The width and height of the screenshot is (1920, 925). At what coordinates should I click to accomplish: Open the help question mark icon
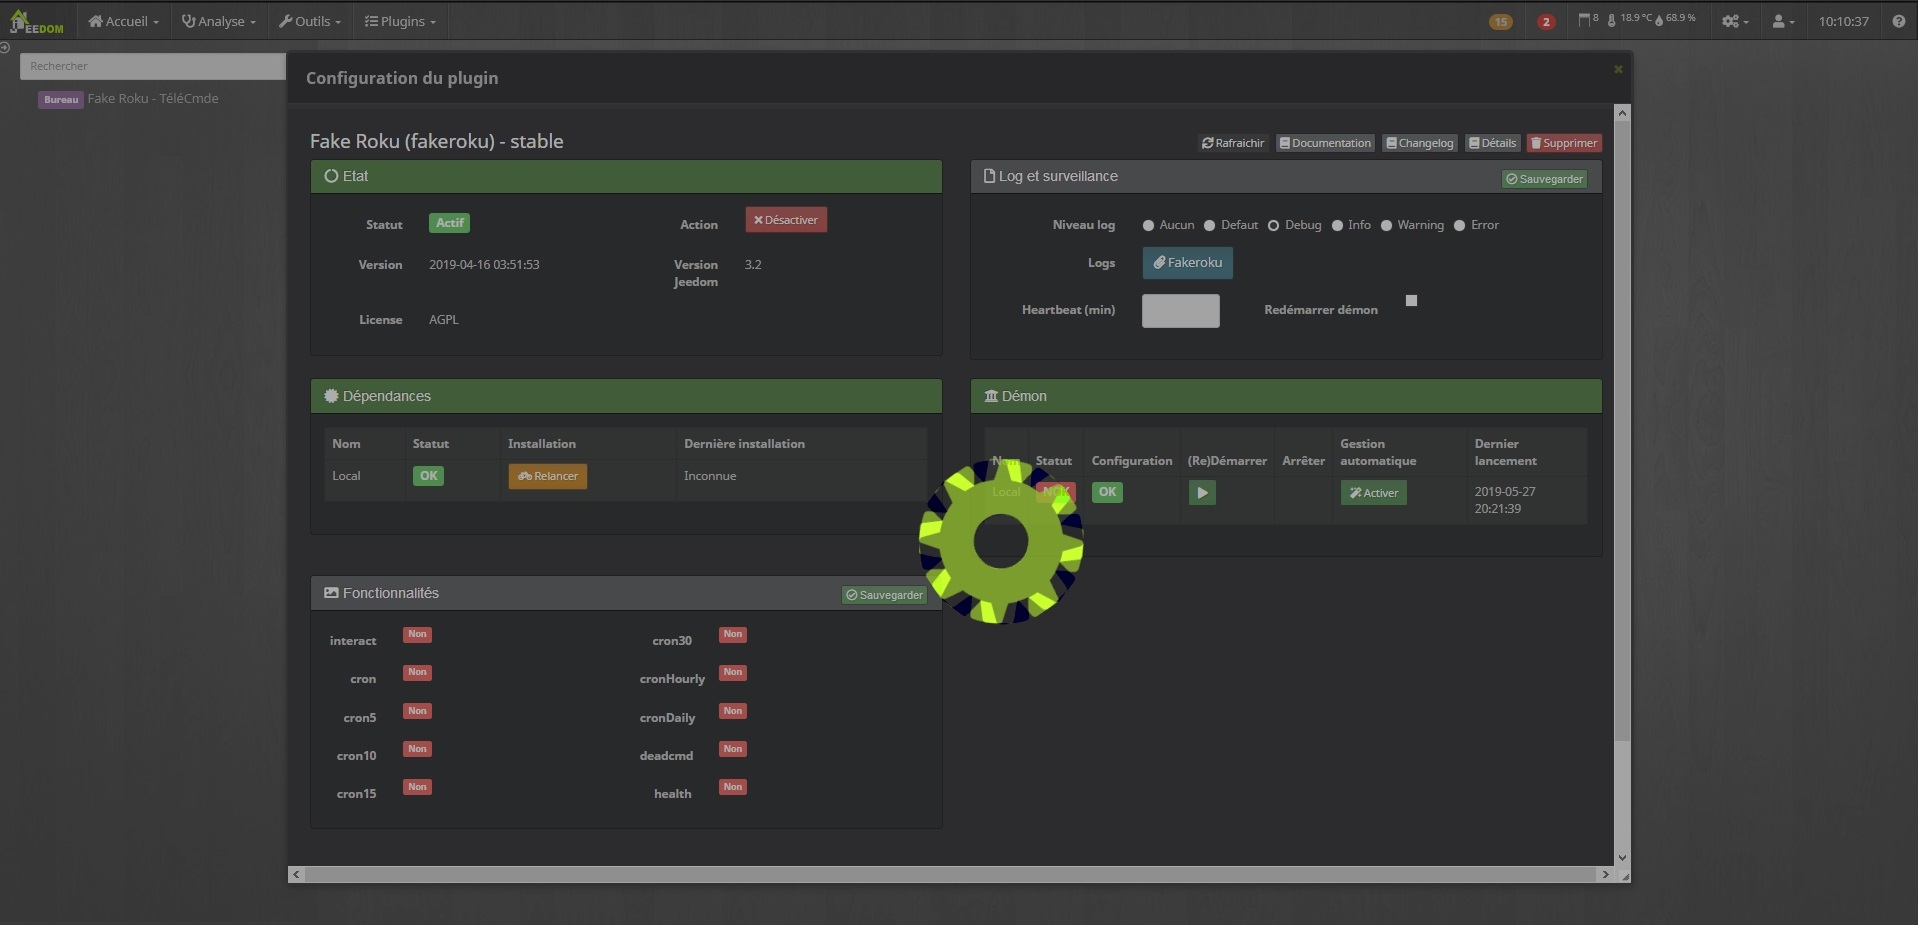[1898, 21]
